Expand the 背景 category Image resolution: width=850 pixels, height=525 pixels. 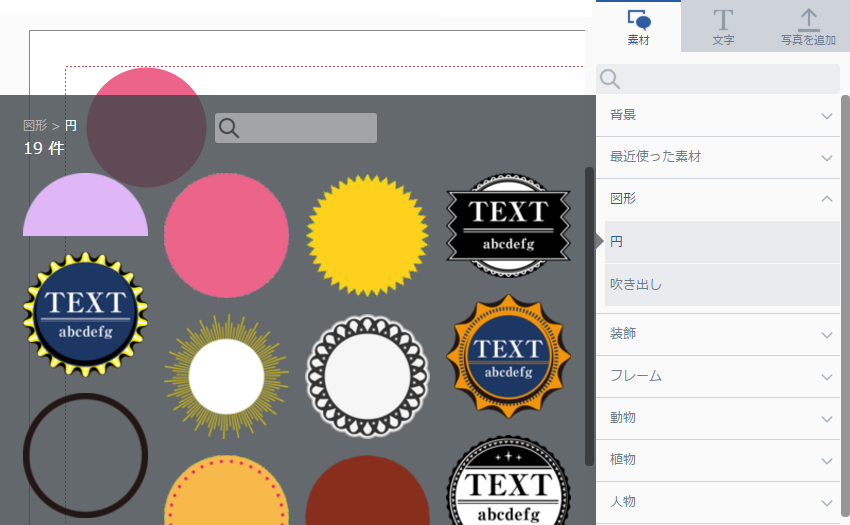720,115
